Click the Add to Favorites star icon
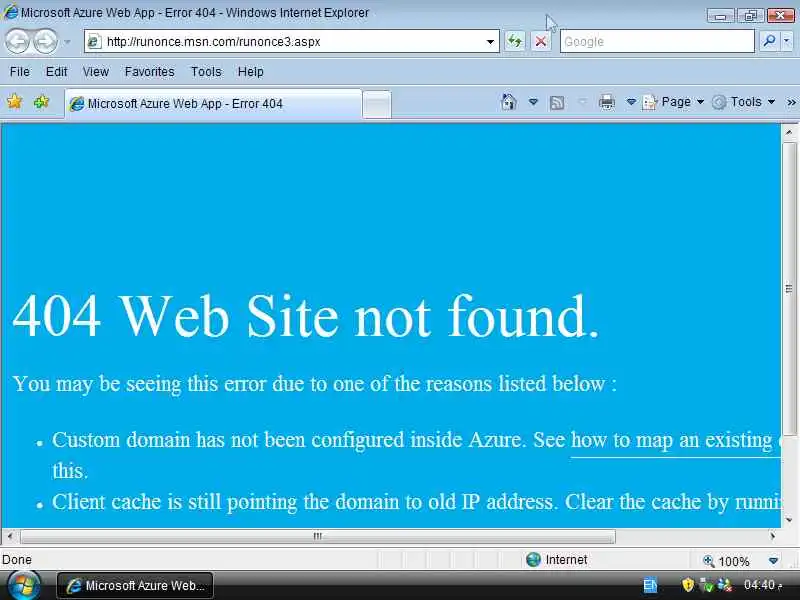The image size is (800, 600). coord(41,102)
